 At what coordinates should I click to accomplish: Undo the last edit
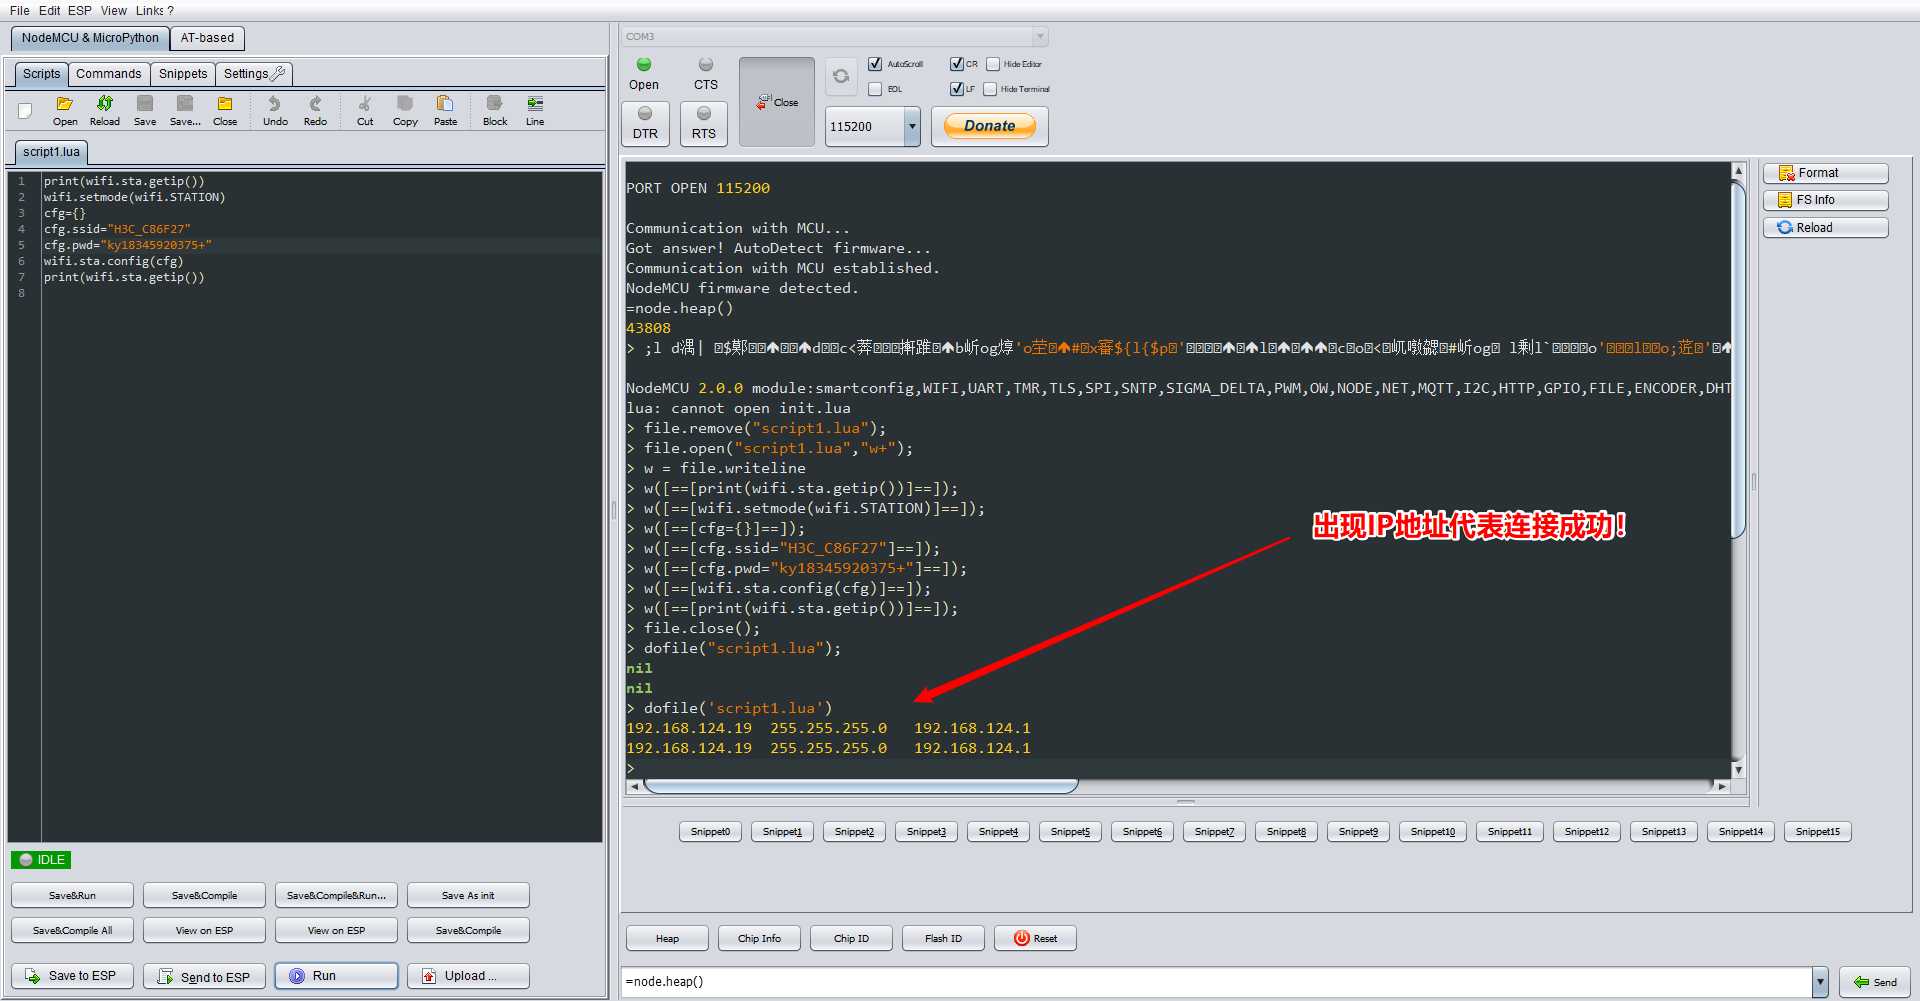275,110
